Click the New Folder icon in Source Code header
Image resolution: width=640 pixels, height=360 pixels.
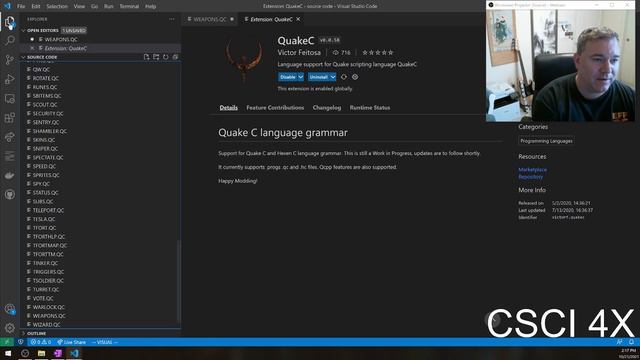pos(156,57)
